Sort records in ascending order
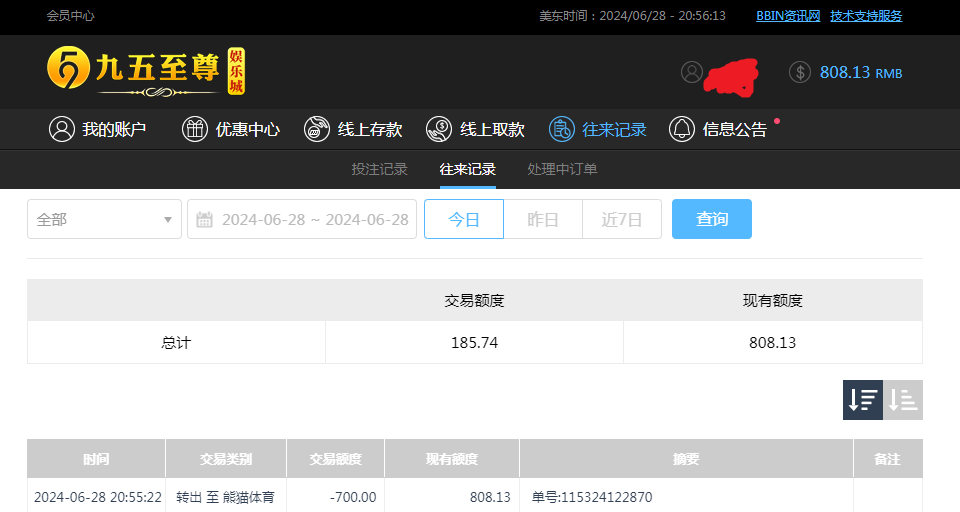The width and height of the screenshot is (960, 512). [x=903, y=400]
